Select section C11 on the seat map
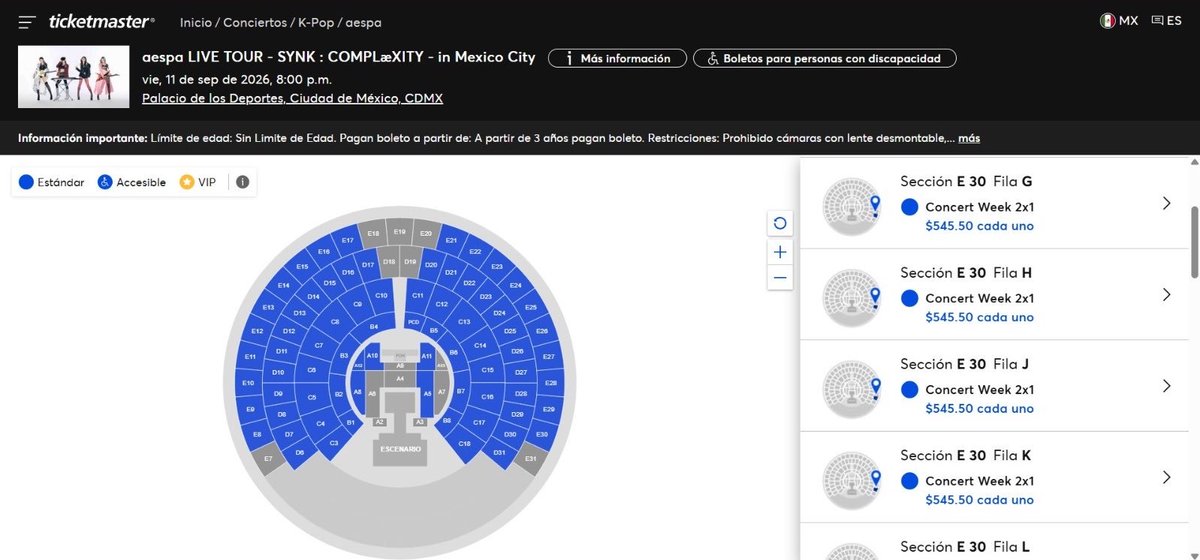The height and width of the screenshot is (560, 1200). point(417,296)
